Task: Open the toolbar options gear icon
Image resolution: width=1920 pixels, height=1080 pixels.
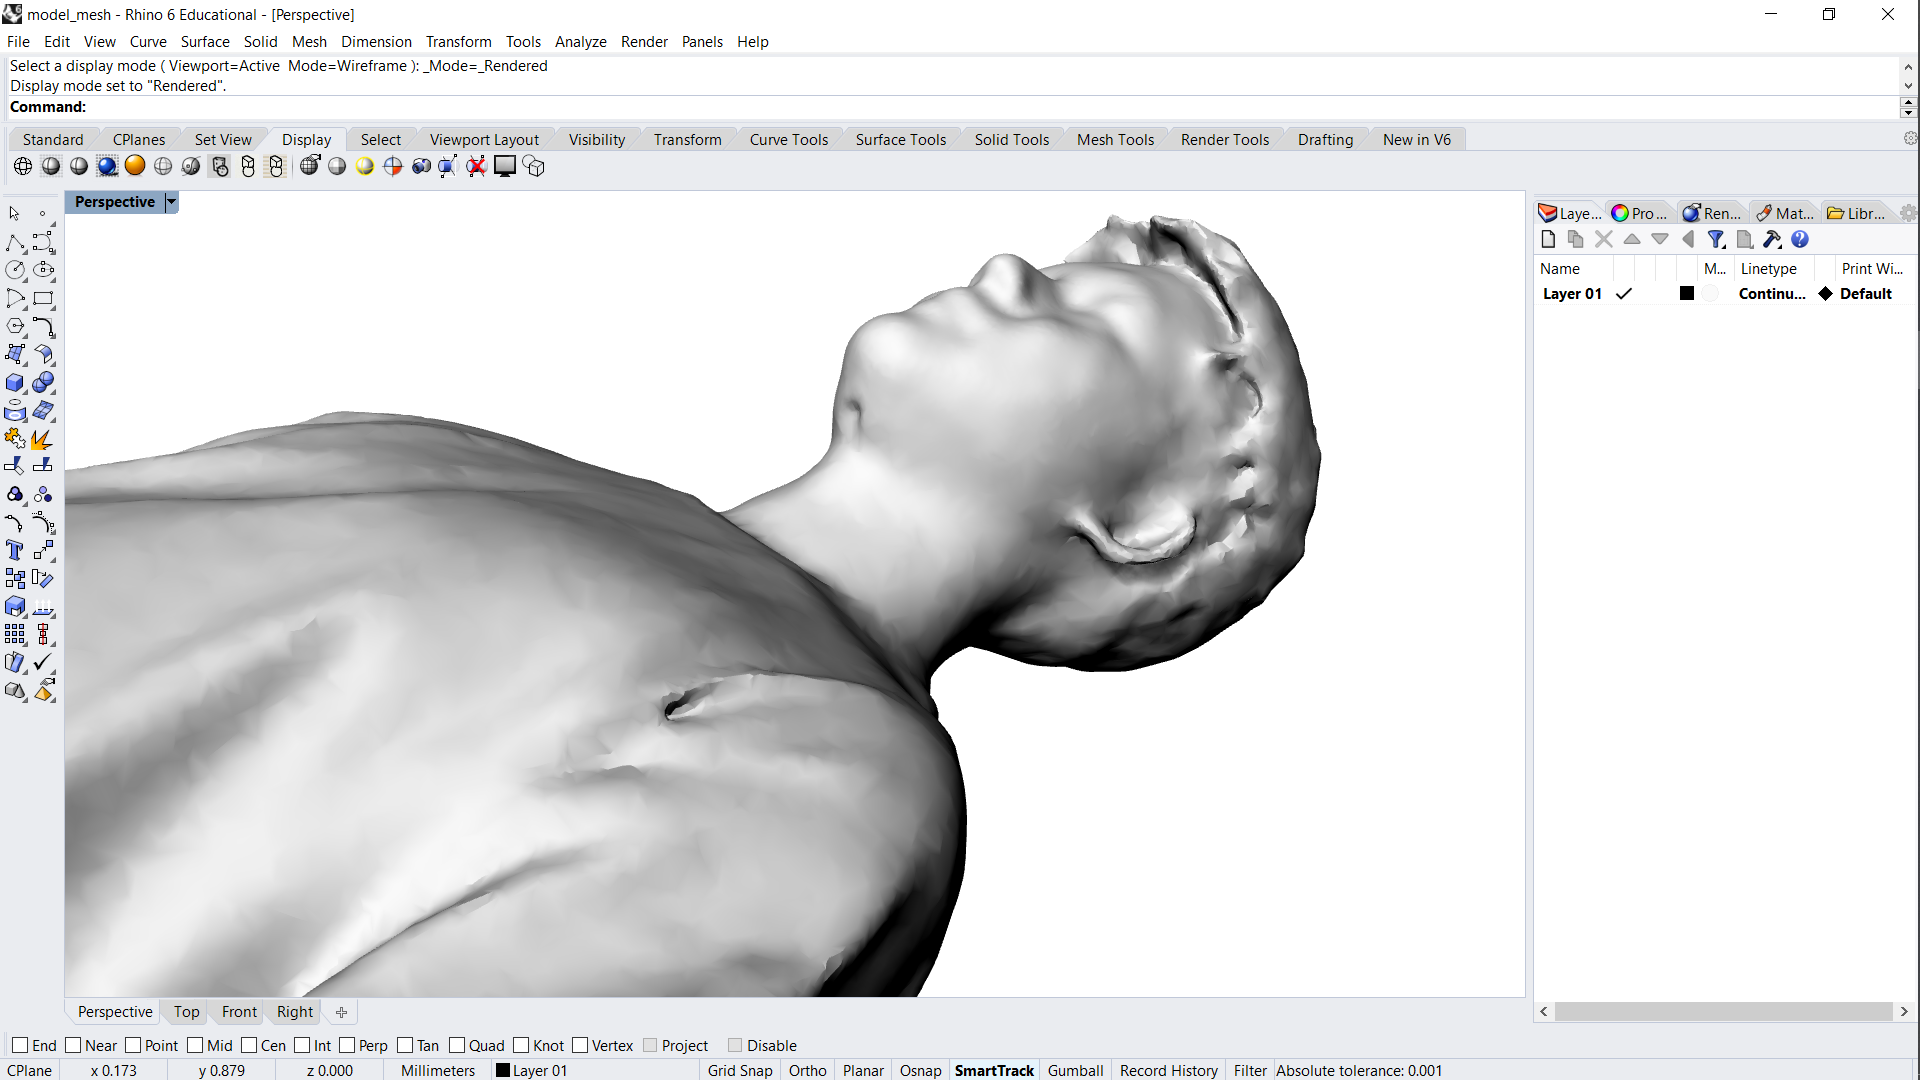Action: pyautogui.click(x=1910, y=139)
